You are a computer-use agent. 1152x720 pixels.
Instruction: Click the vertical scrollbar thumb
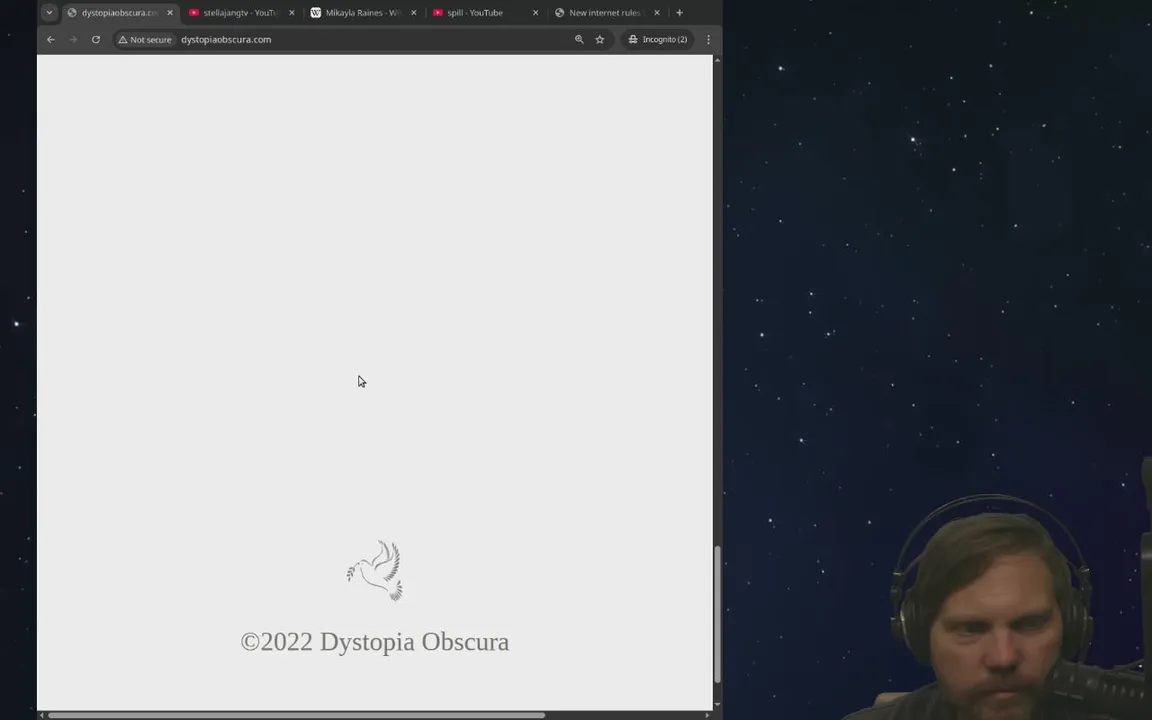(718, 615)
